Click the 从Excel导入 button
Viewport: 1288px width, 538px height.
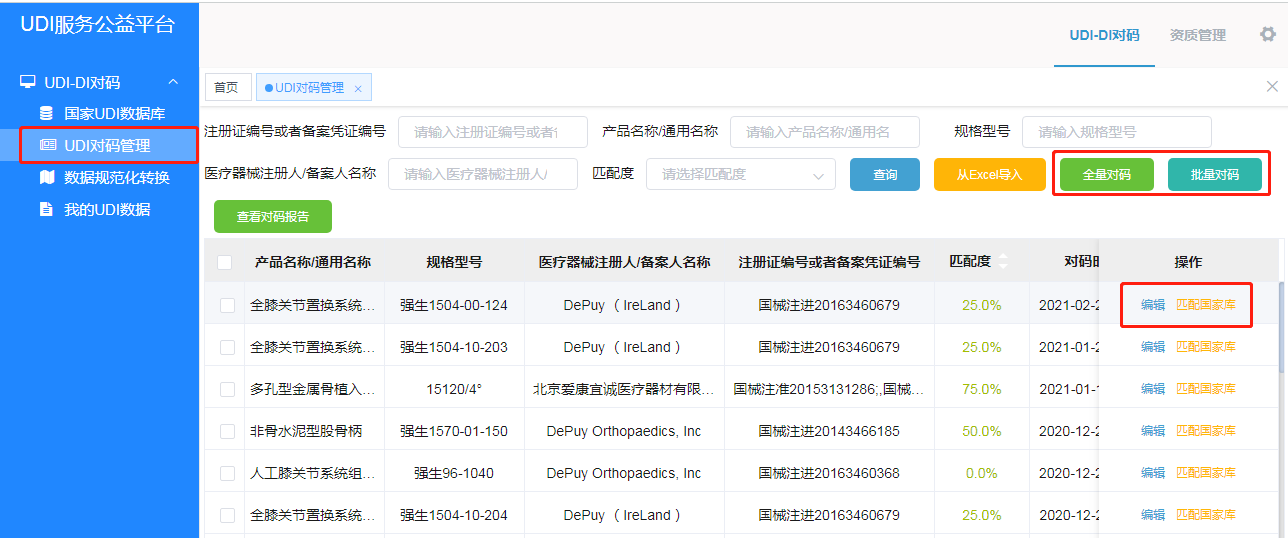[x=989, y=174]
